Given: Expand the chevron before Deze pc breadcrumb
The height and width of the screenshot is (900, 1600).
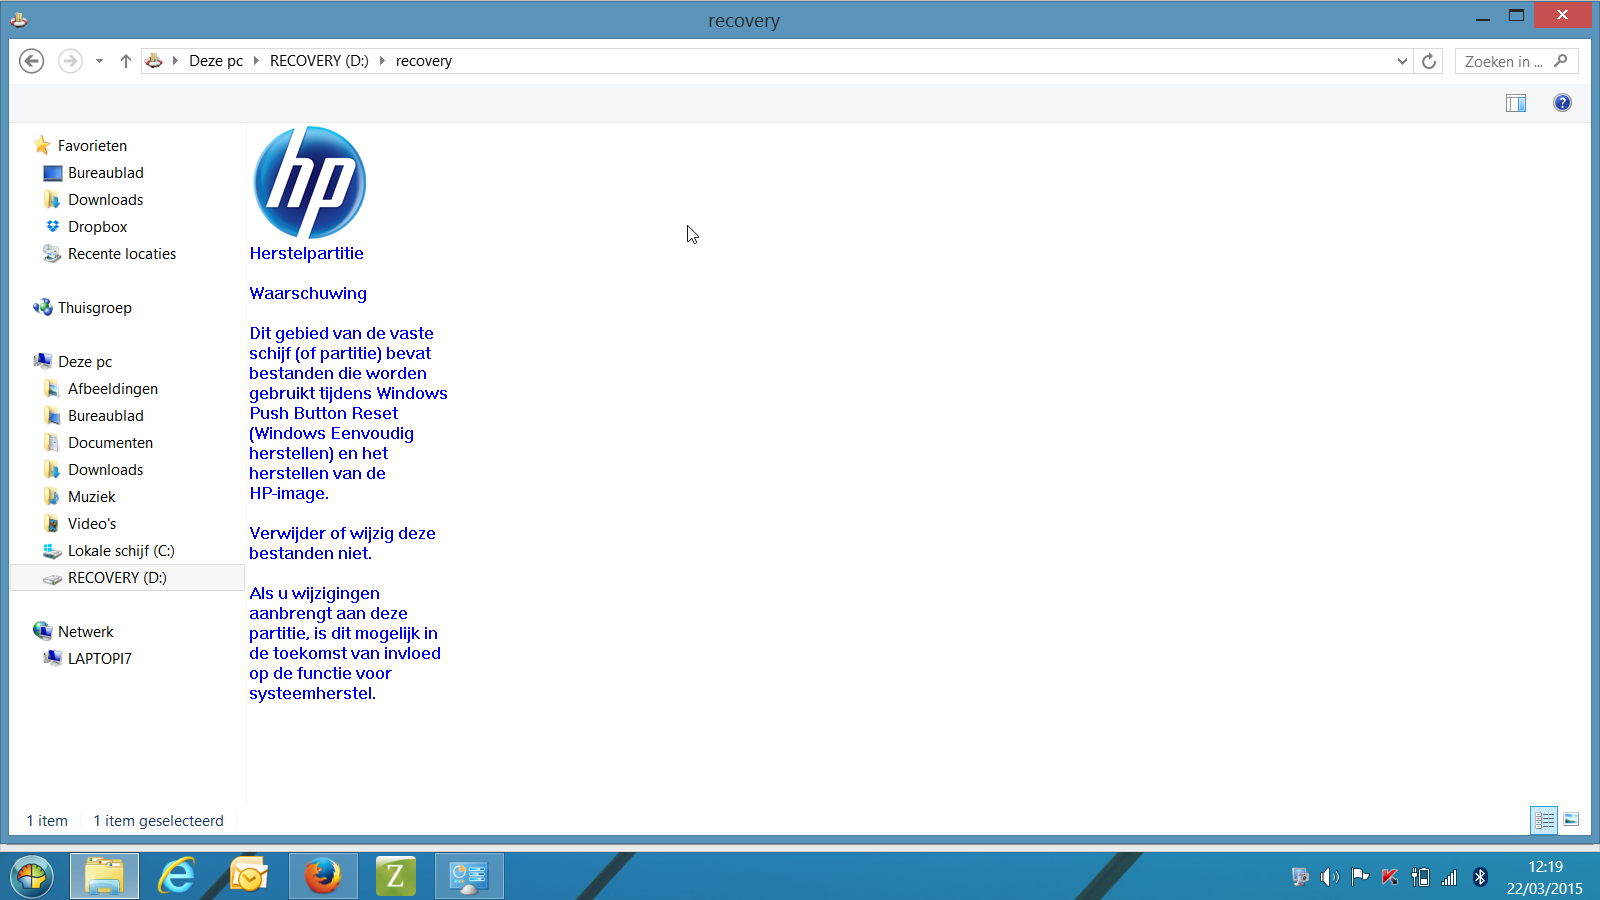Looking at the screenshot, I should [175, 61].
